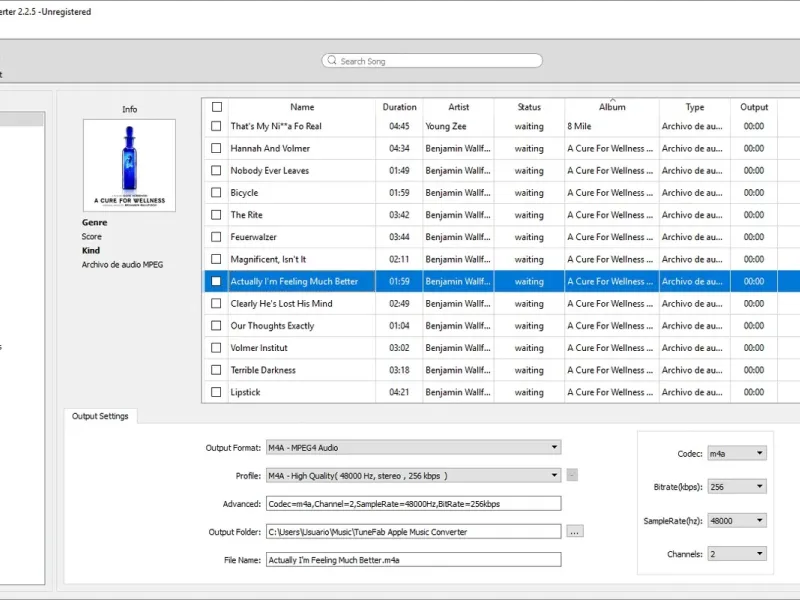Select checkbox for Actually I'm Feeling Much Better
Screen dimensions: 800x600
[x=216, y=281]
